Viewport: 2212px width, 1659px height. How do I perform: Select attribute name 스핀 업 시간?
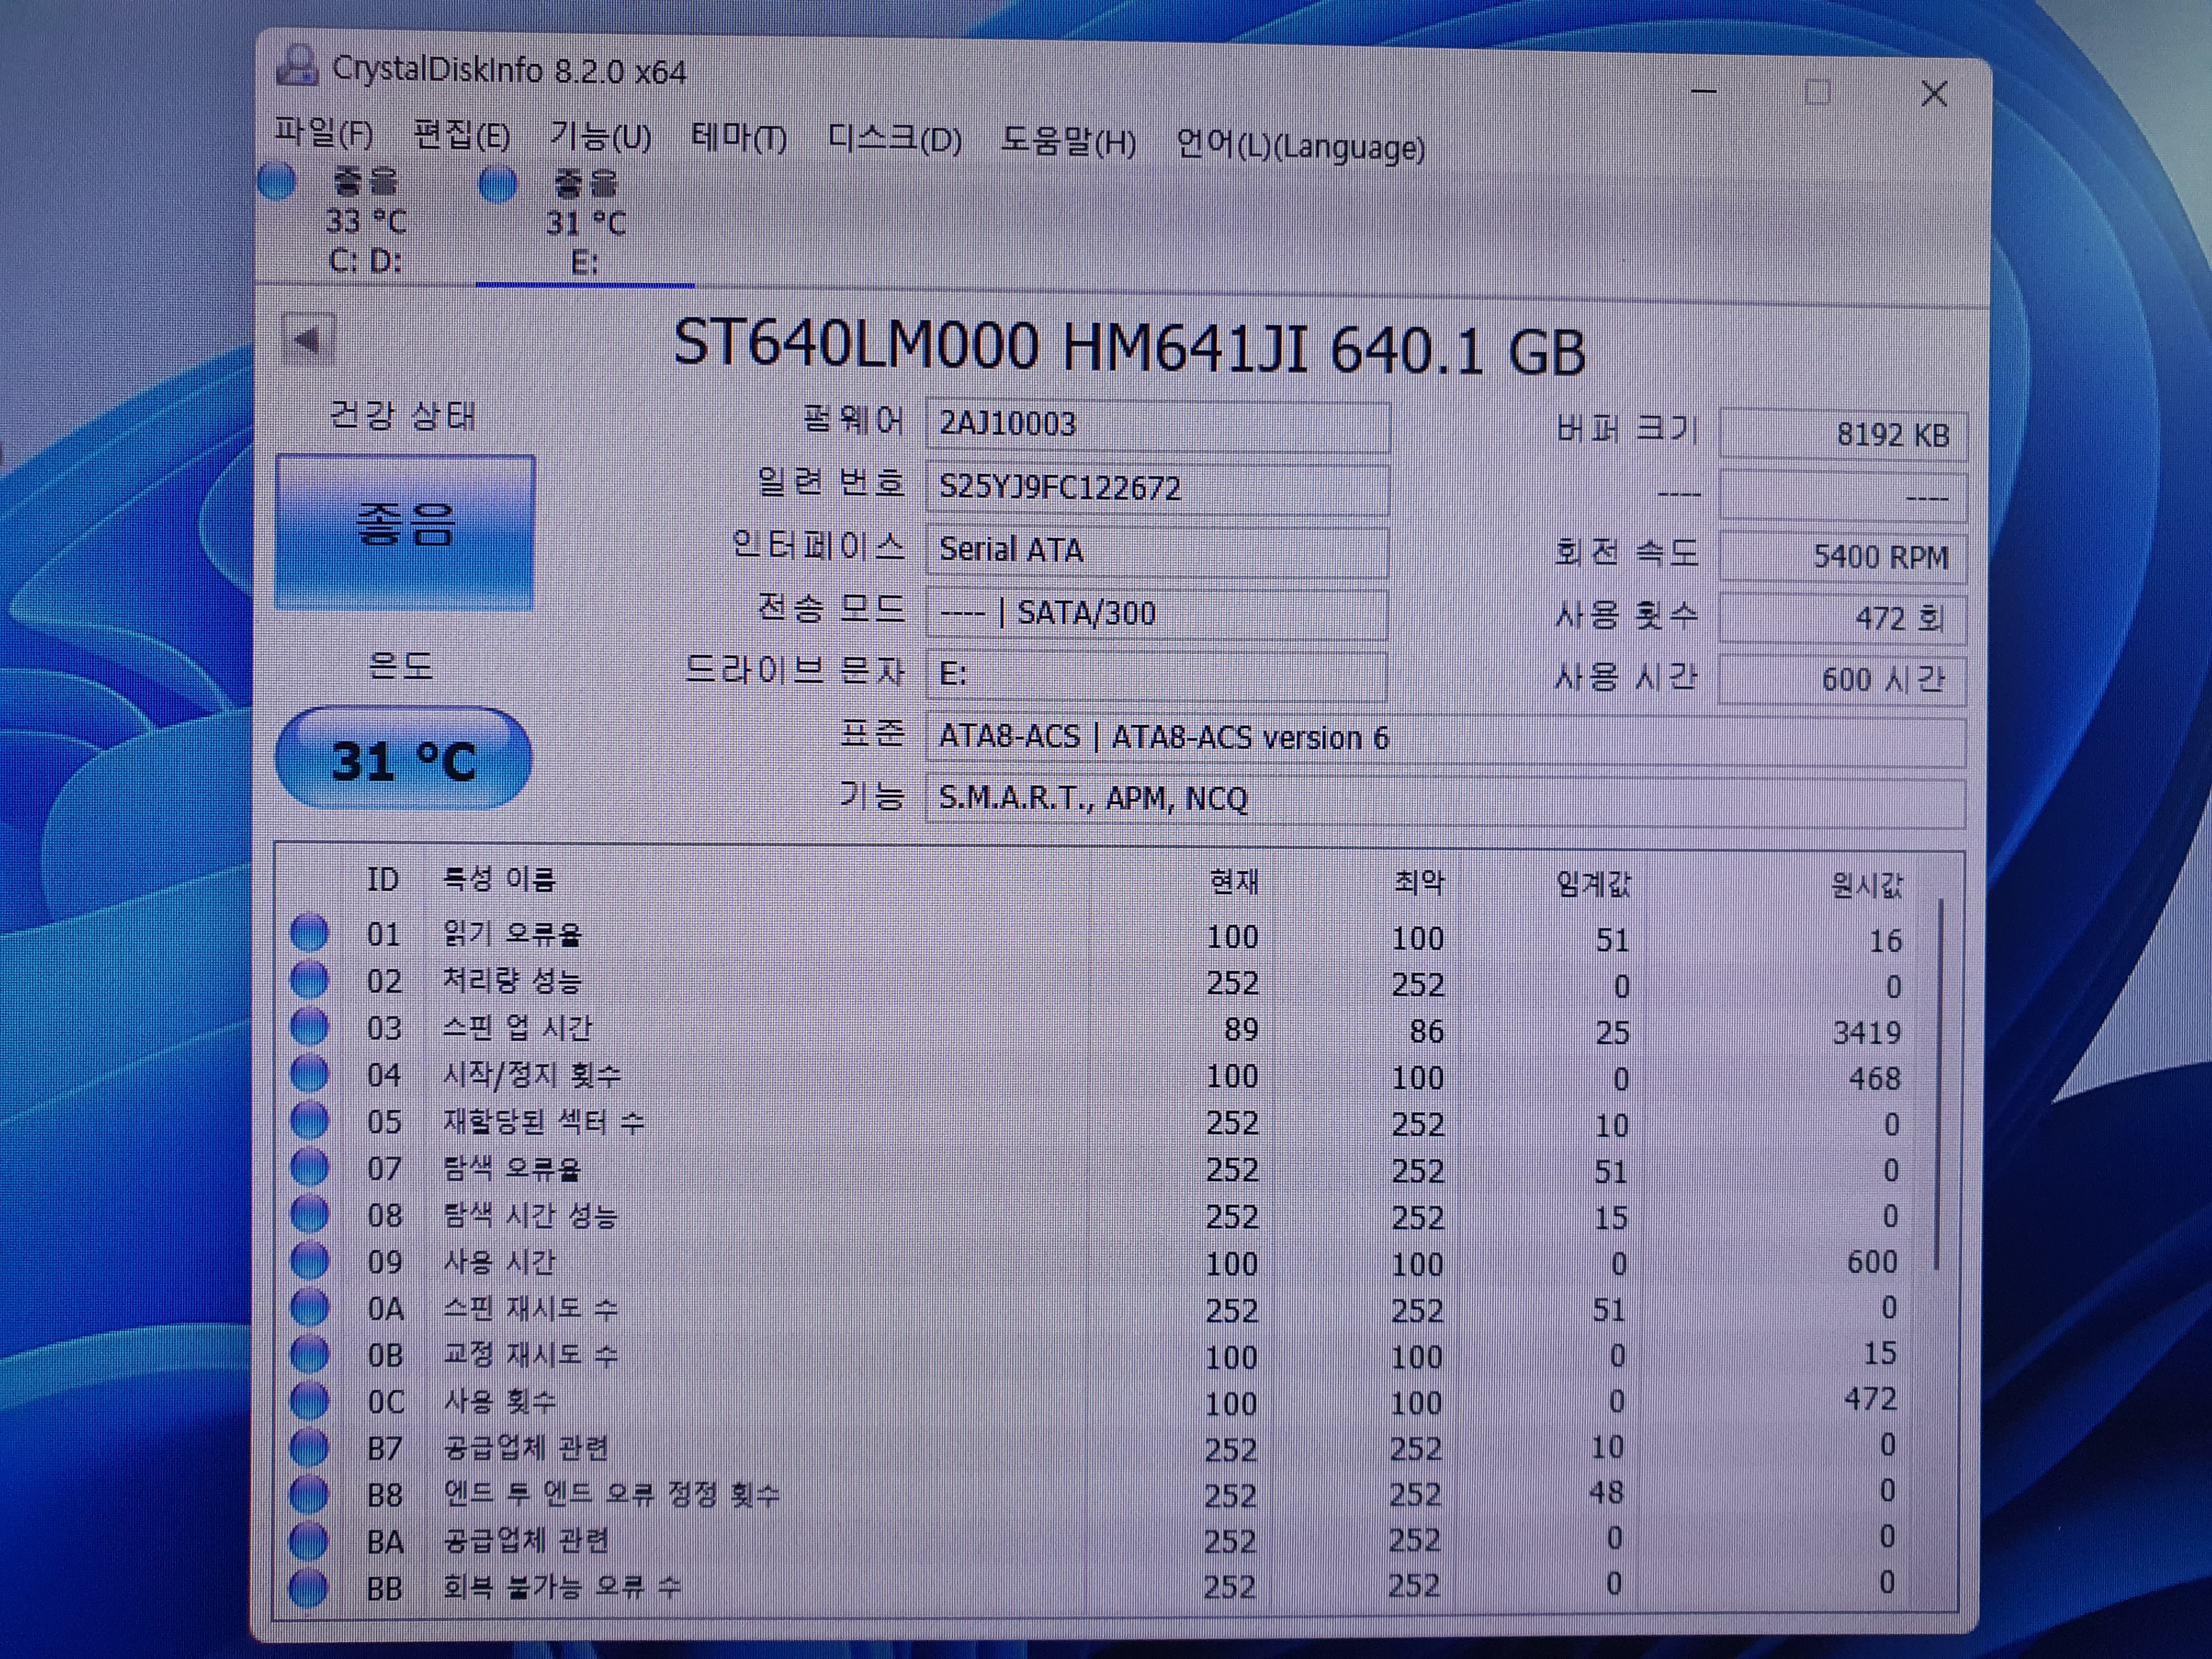point(517,1028)
